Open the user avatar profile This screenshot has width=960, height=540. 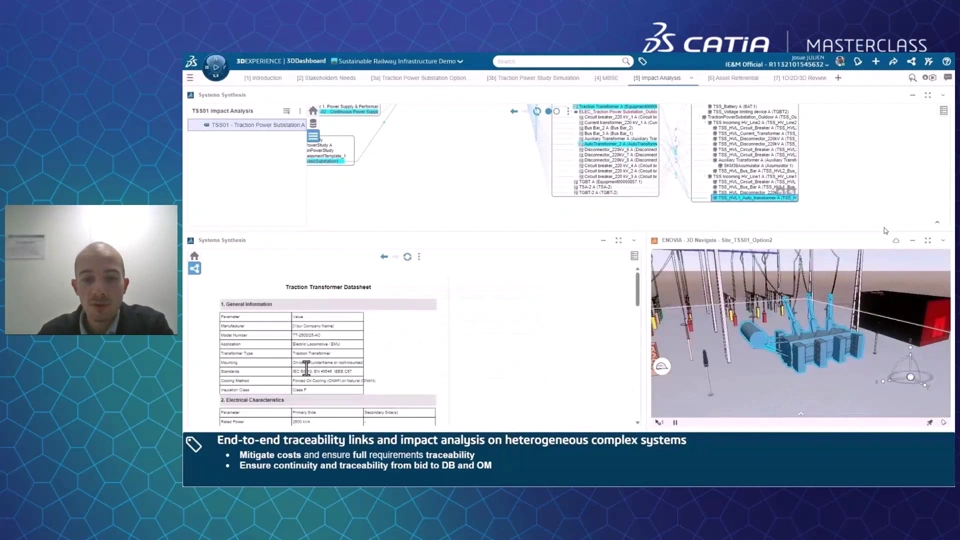click(x=840, y=61)
